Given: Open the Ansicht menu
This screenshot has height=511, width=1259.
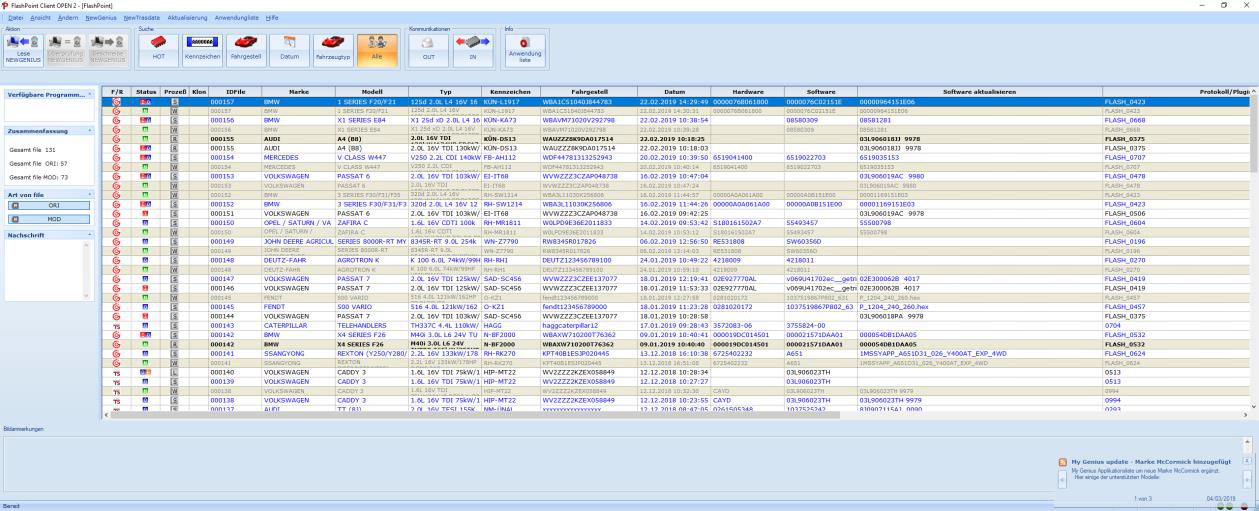Looking at the screenshot, I should click(x=41, y=18).
